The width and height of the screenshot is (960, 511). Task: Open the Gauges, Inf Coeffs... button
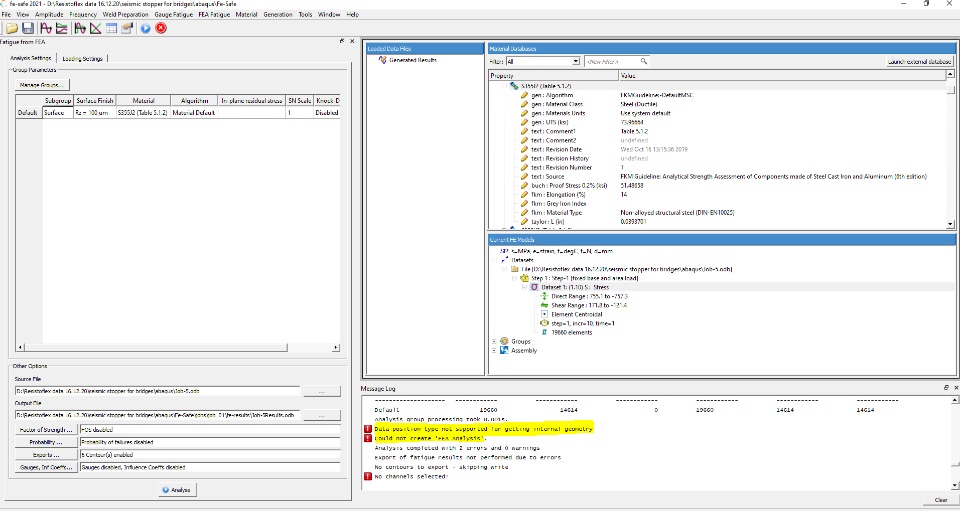45,467
